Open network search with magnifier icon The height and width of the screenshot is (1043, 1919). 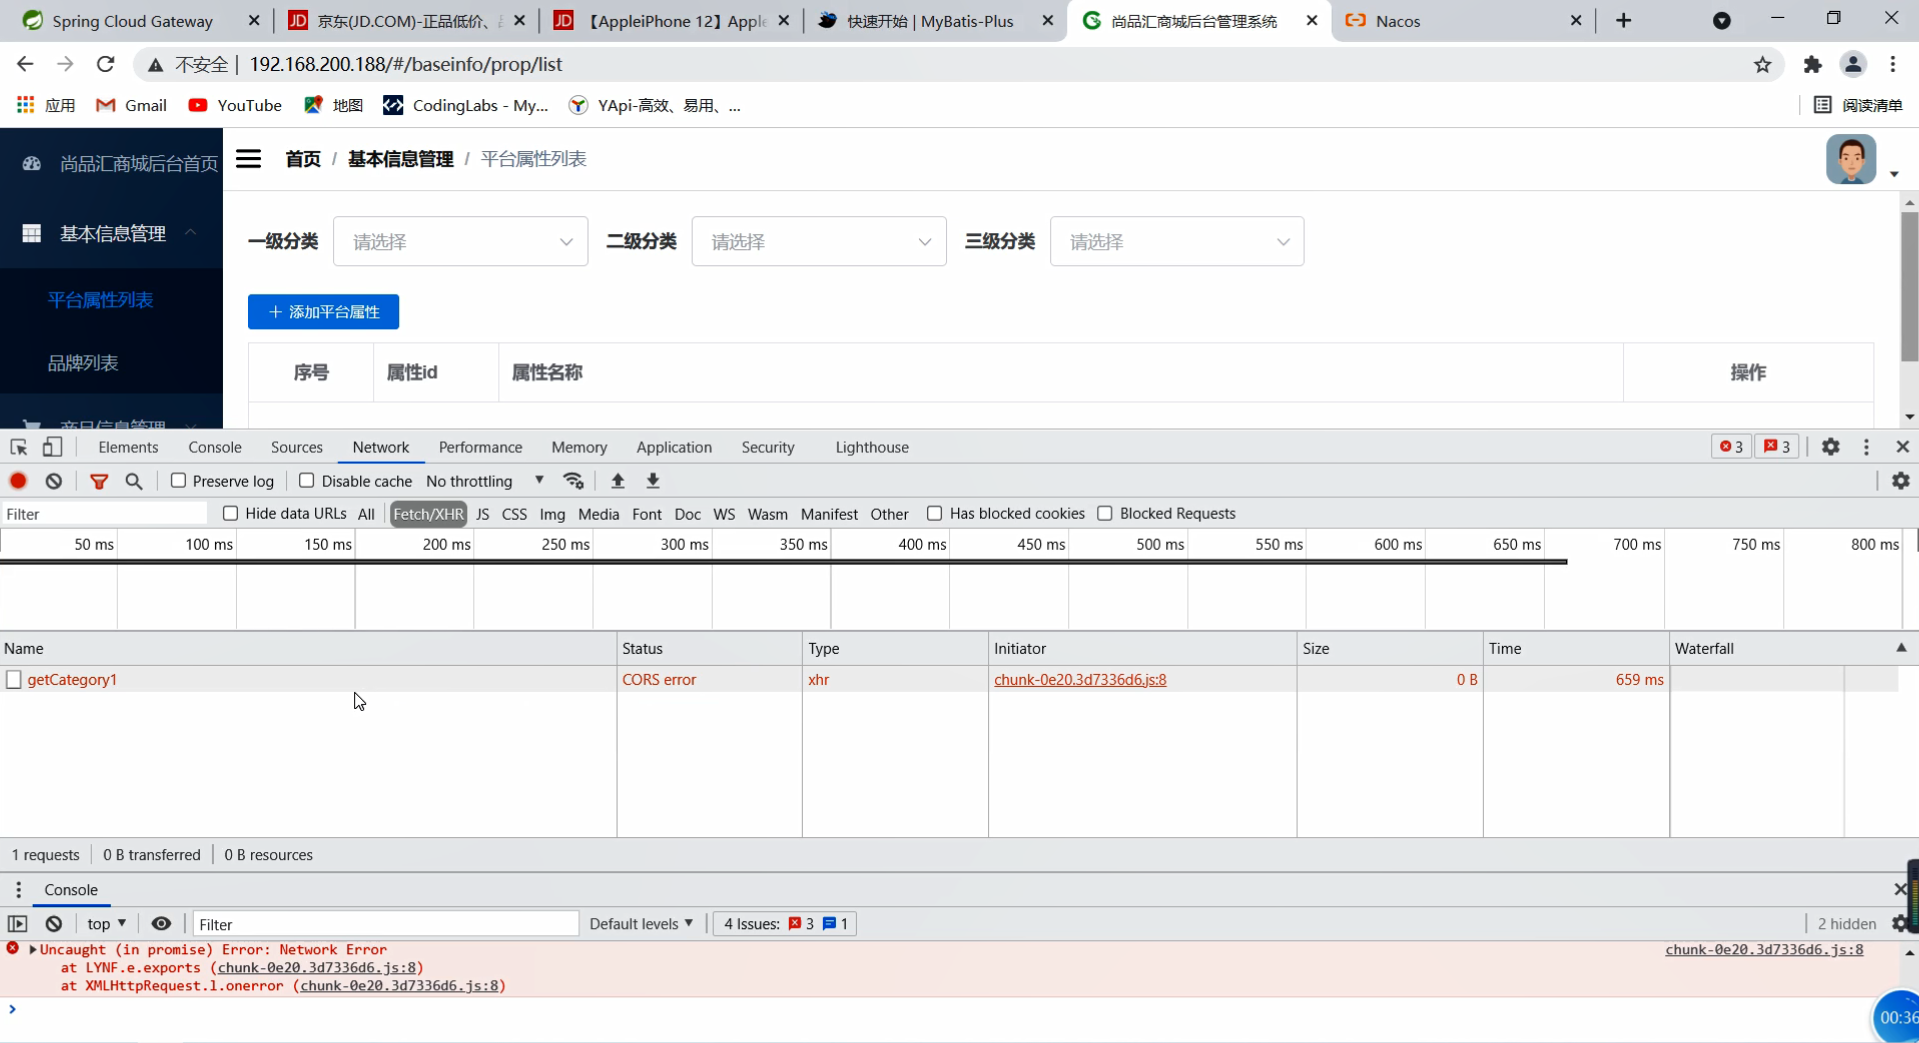point(134,481)
